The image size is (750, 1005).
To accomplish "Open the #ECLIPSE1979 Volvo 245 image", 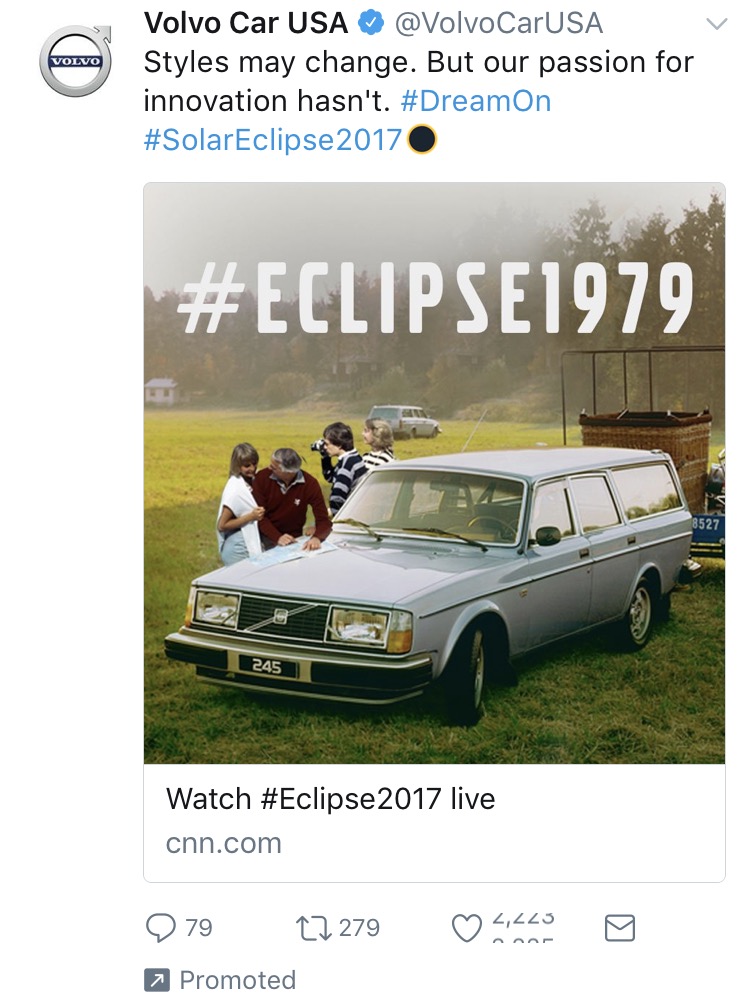I will (x=434, y=473).
